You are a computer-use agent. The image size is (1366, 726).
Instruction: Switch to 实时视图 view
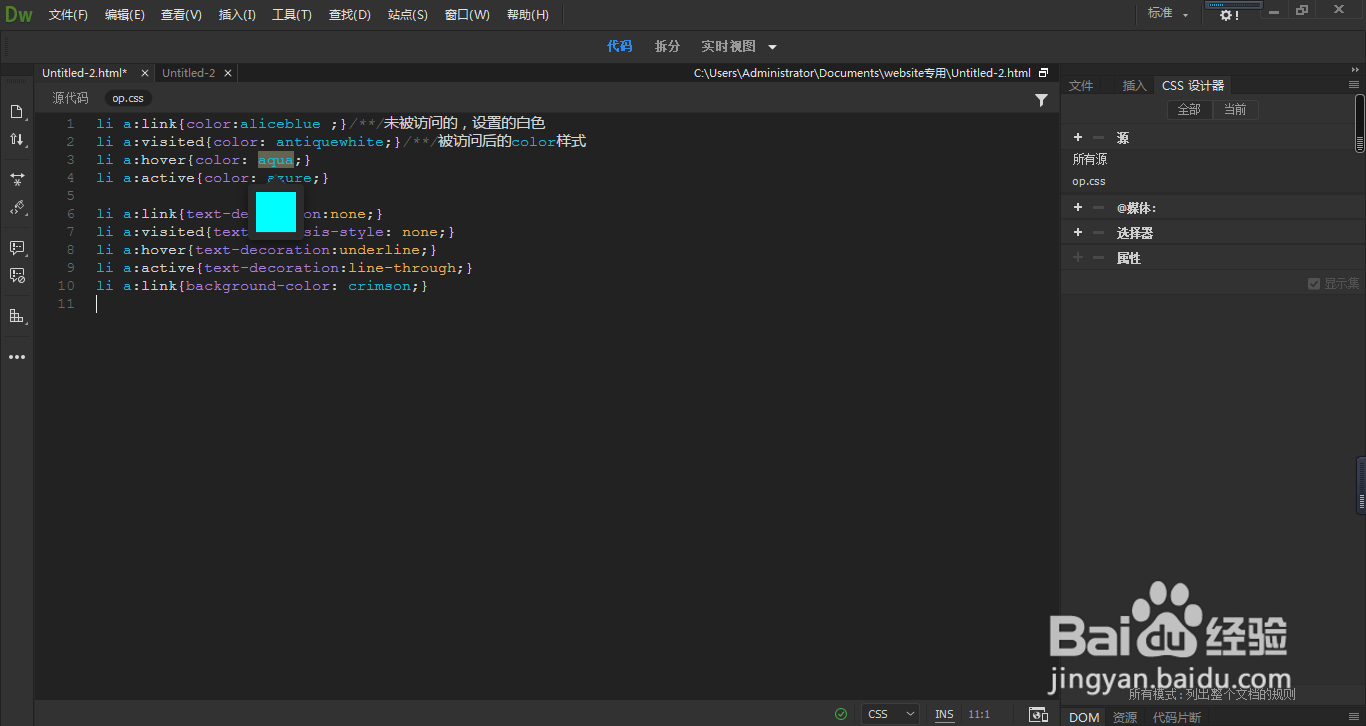click(x=728, y=46)
